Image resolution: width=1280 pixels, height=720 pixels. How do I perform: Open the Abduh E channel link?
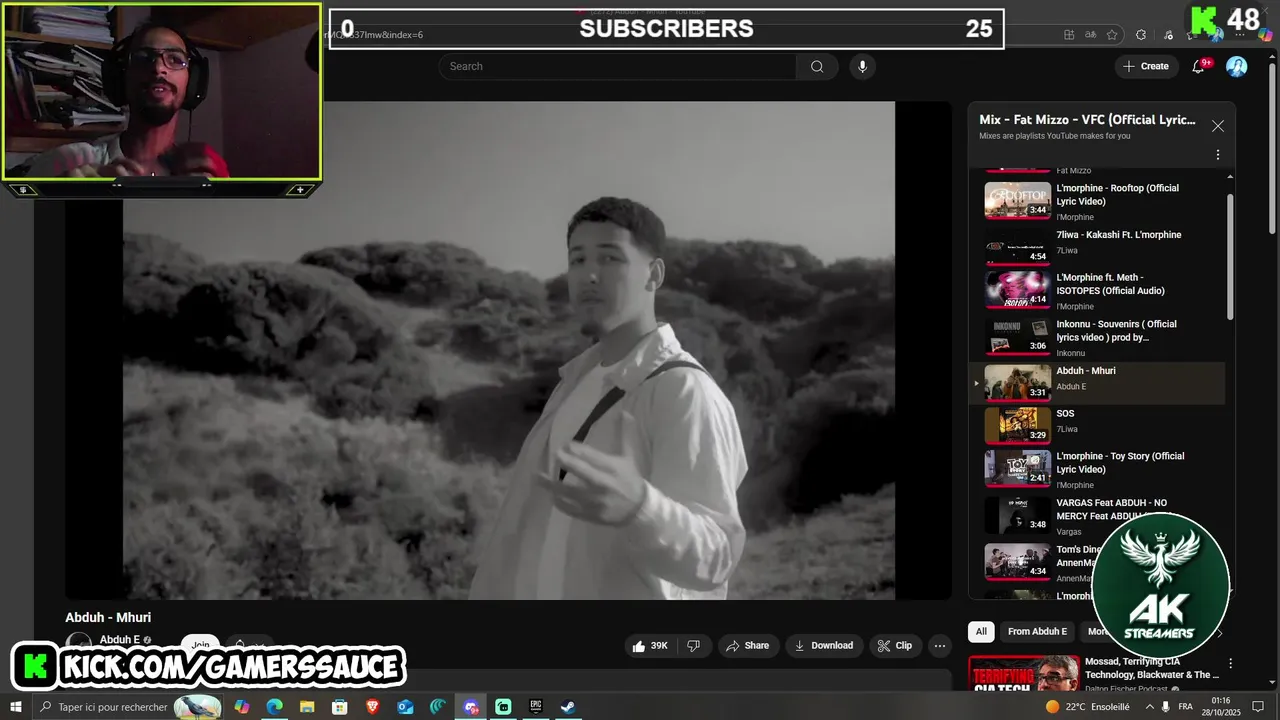pyautogui.click(x=119, y=640)
